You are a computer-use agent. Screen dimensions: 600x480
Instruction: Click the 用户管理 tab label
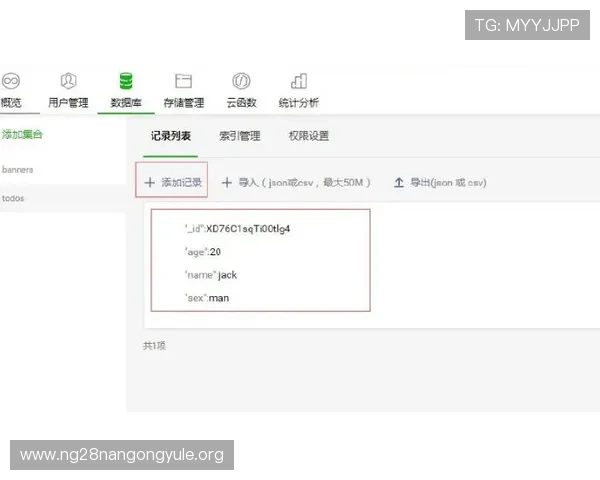(68, 103)
